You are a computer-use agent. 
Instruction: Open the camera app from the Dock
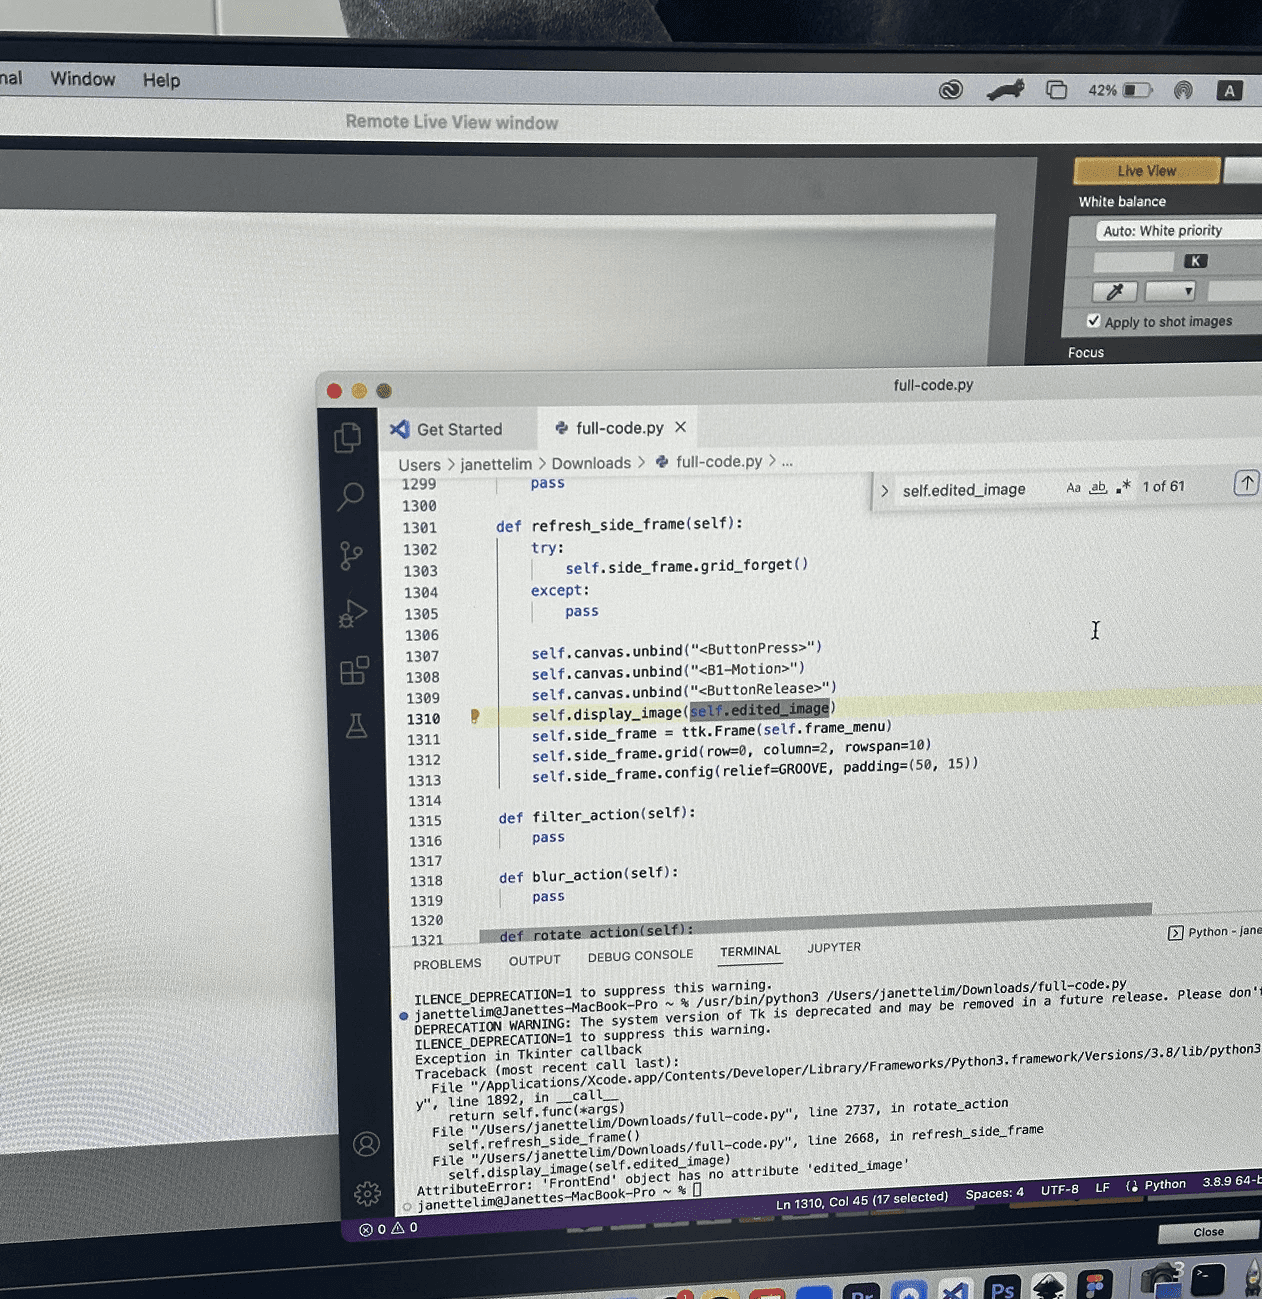coord(1163,1280)
